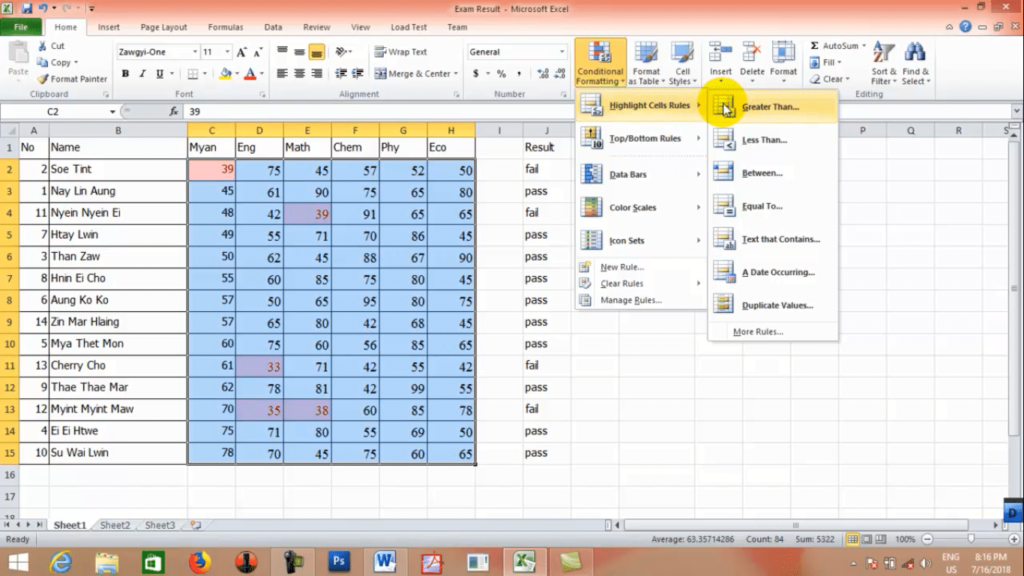Click the Insert Function fx icon
This screenshot has width=1024, height=576.
(x=174, y=112)
